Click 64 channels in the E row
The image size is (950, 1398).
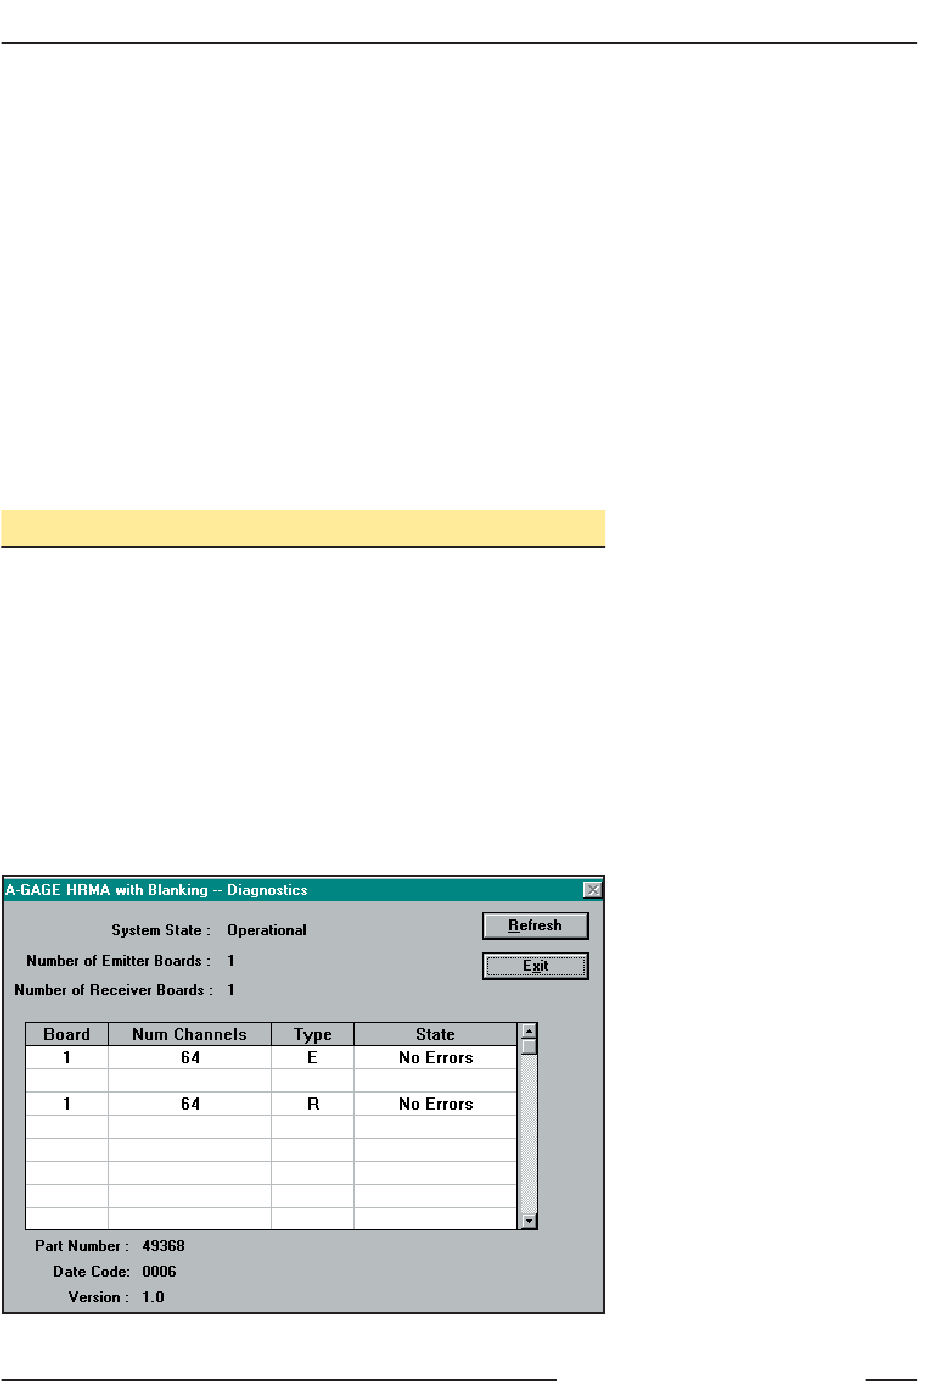[x=190, y=1058]
